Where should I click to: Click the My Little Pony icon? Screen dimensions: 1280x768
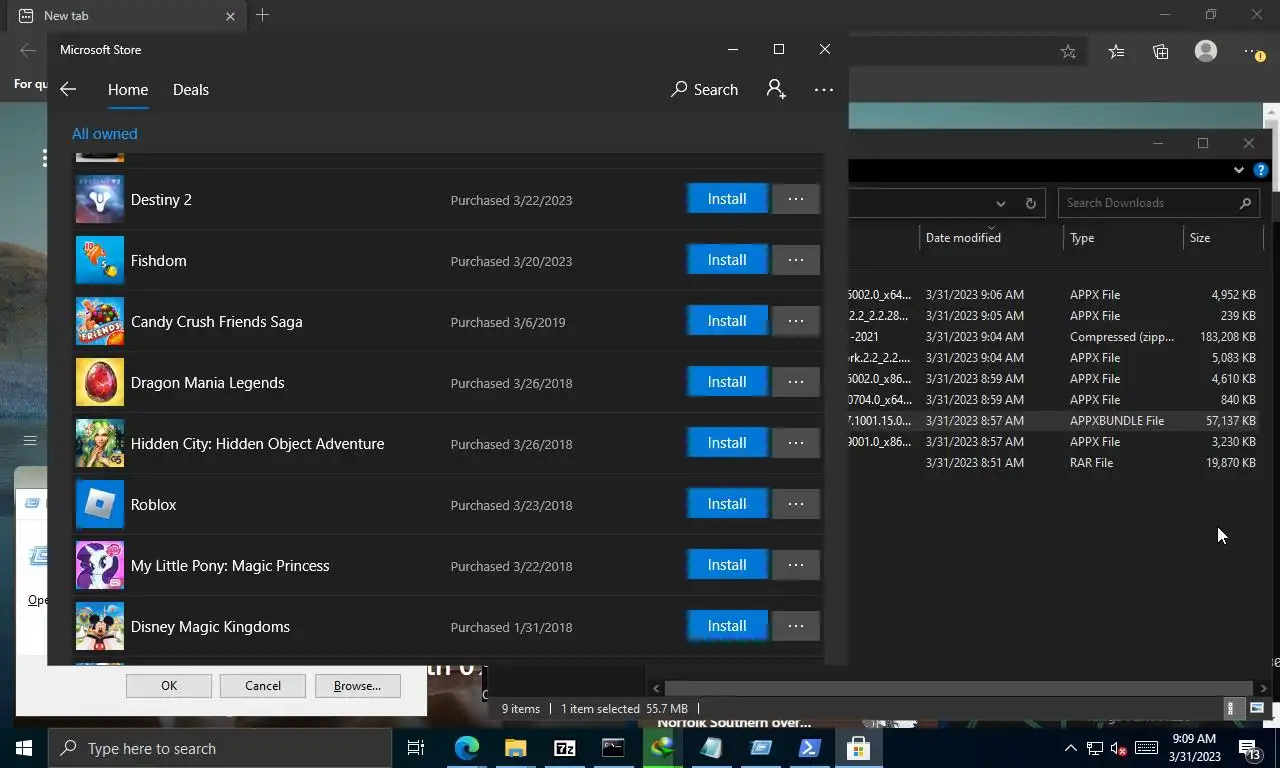100,566
